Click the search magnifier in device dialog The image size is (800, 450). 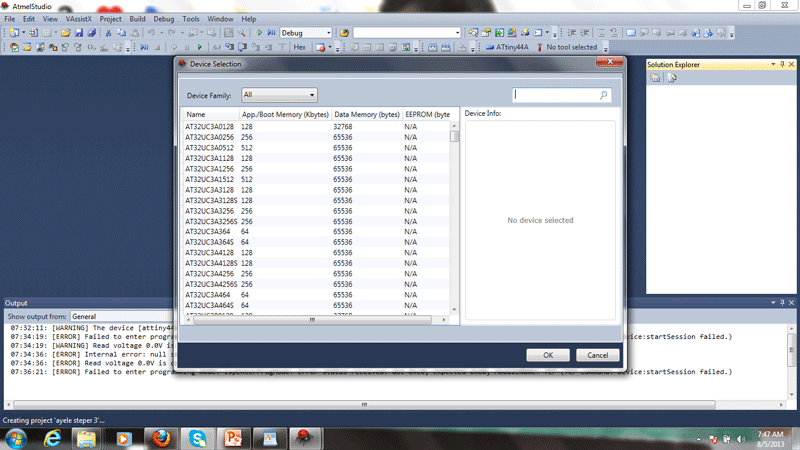point(604,95)
